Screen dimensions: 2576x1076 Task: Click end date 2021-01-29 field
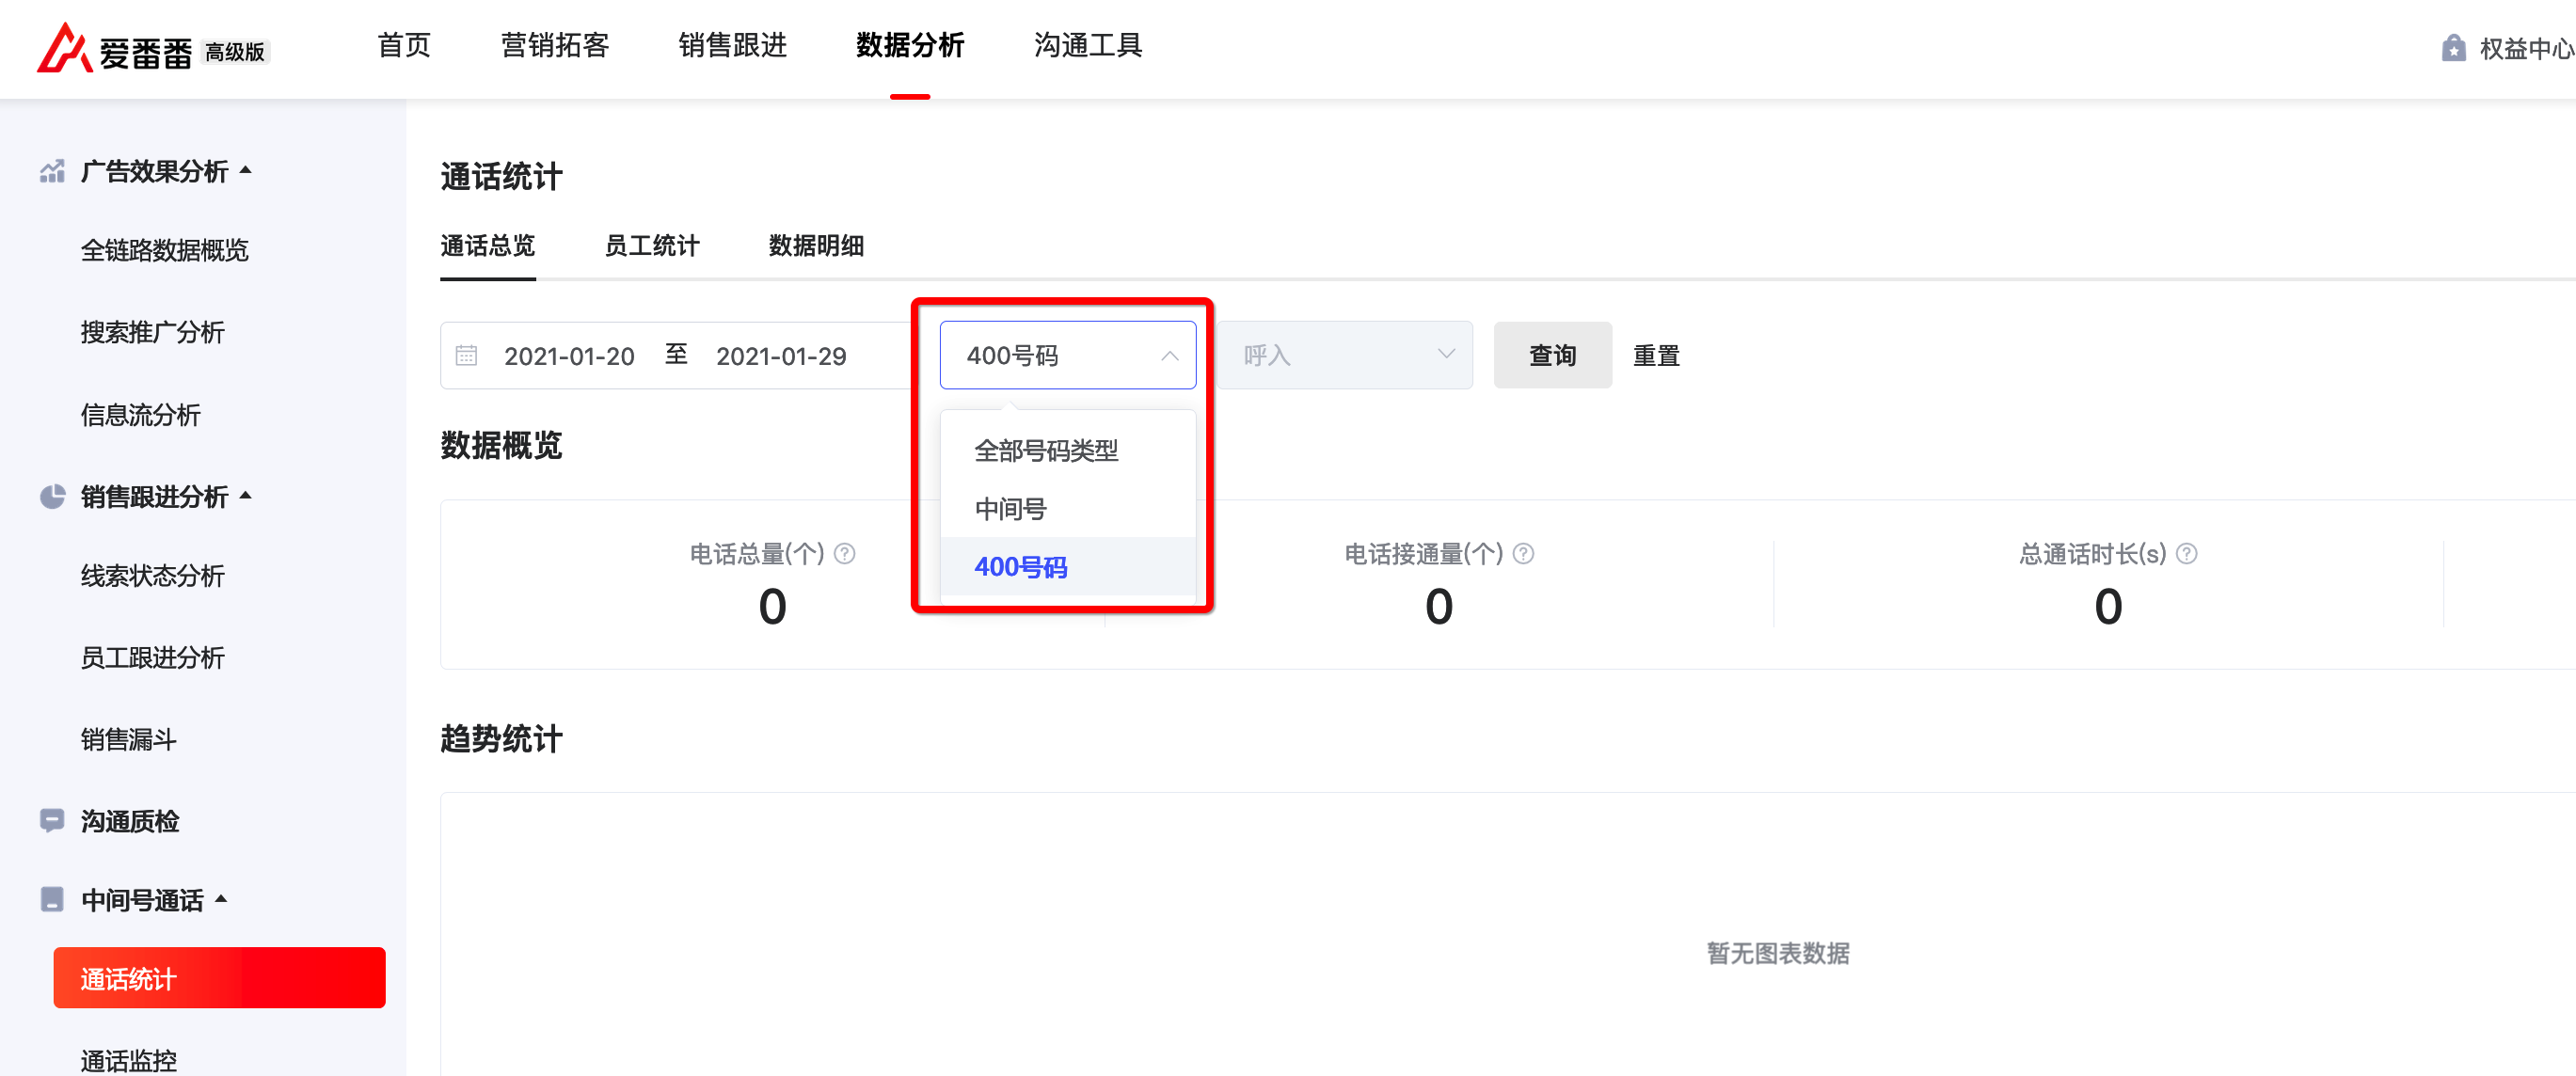(781, 356)
